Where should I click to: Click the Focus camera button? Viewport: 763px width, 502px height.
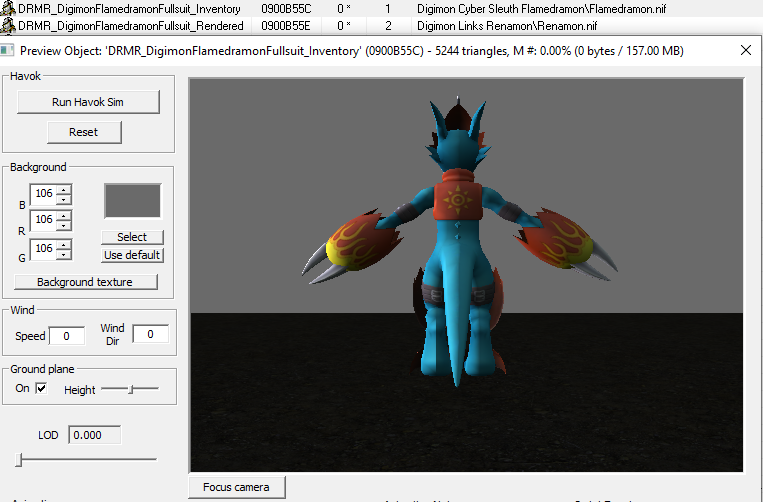(236, 487)
